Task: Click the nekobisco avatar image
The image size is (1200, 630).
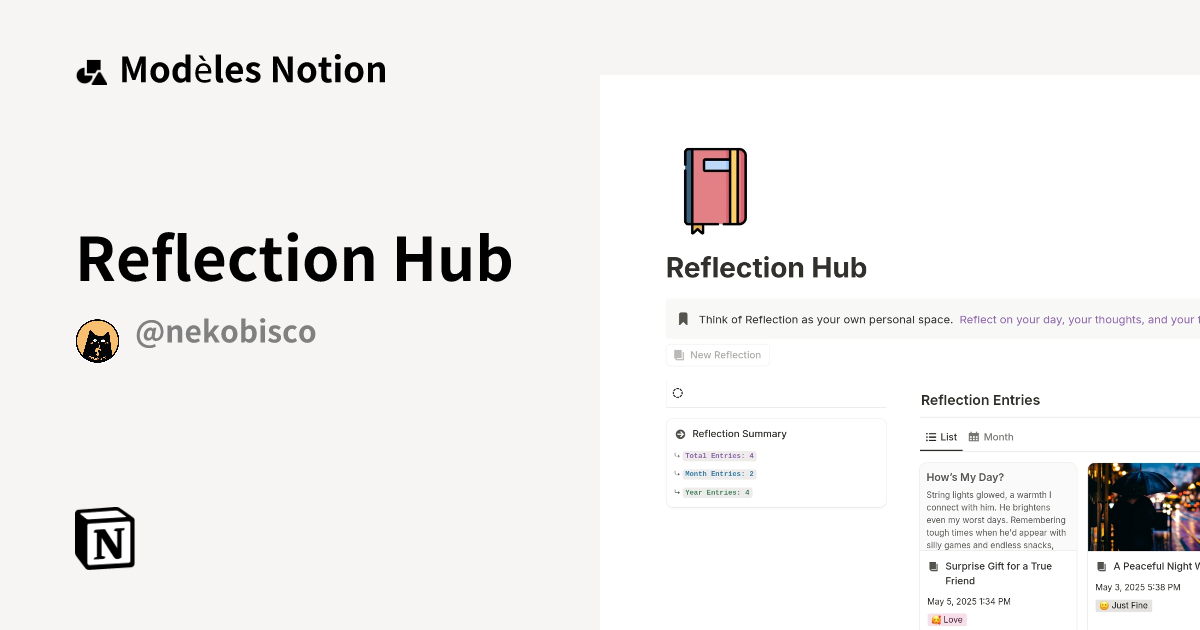Action: pos(97,340)
